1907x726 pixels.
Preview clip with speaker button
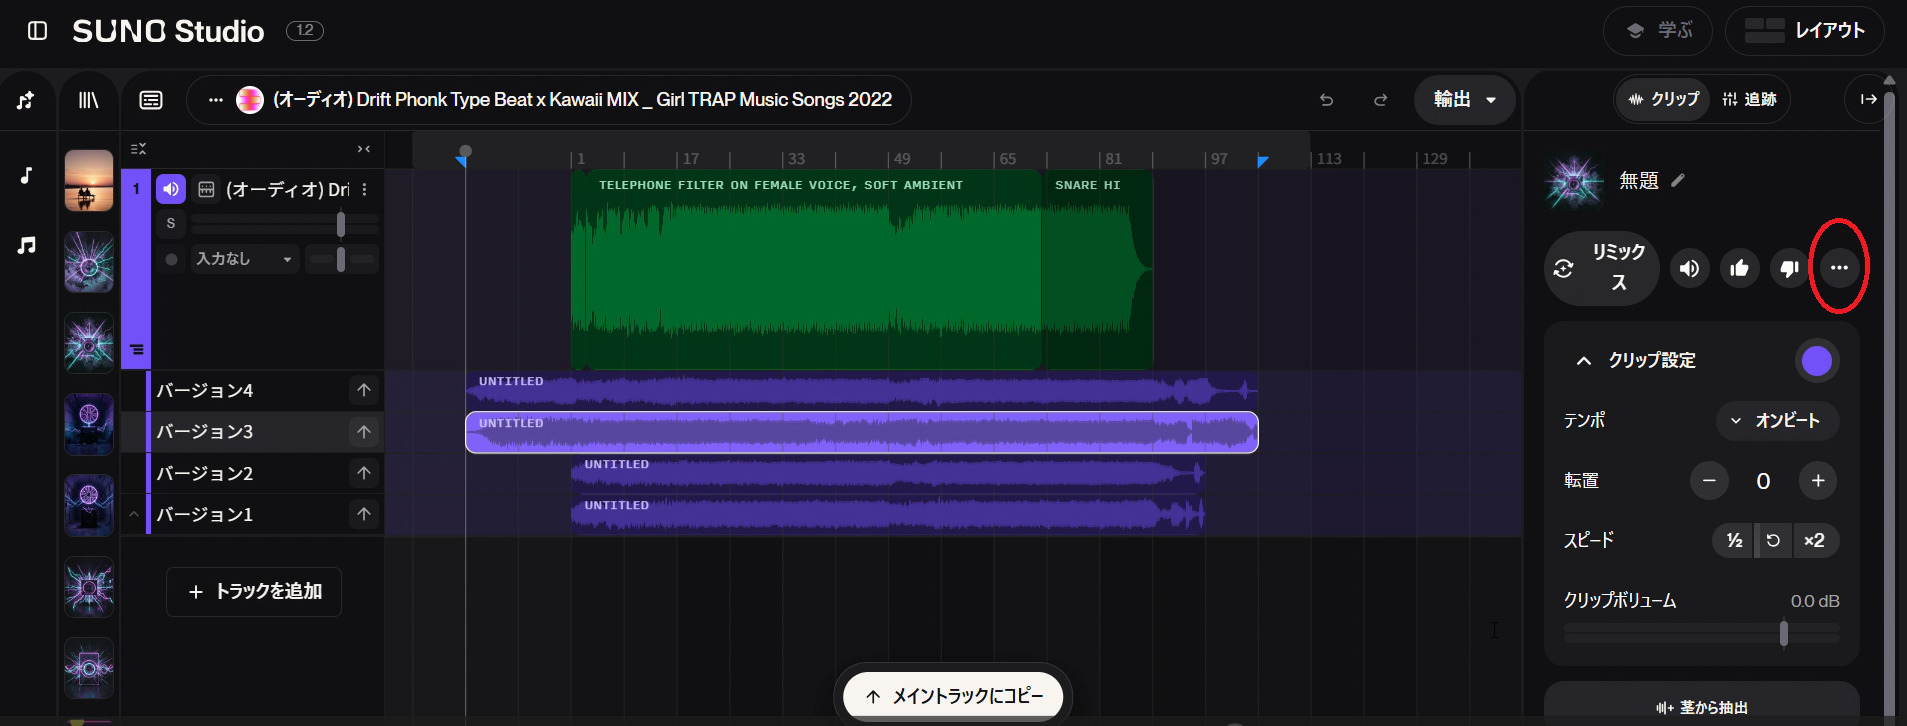1689,268
